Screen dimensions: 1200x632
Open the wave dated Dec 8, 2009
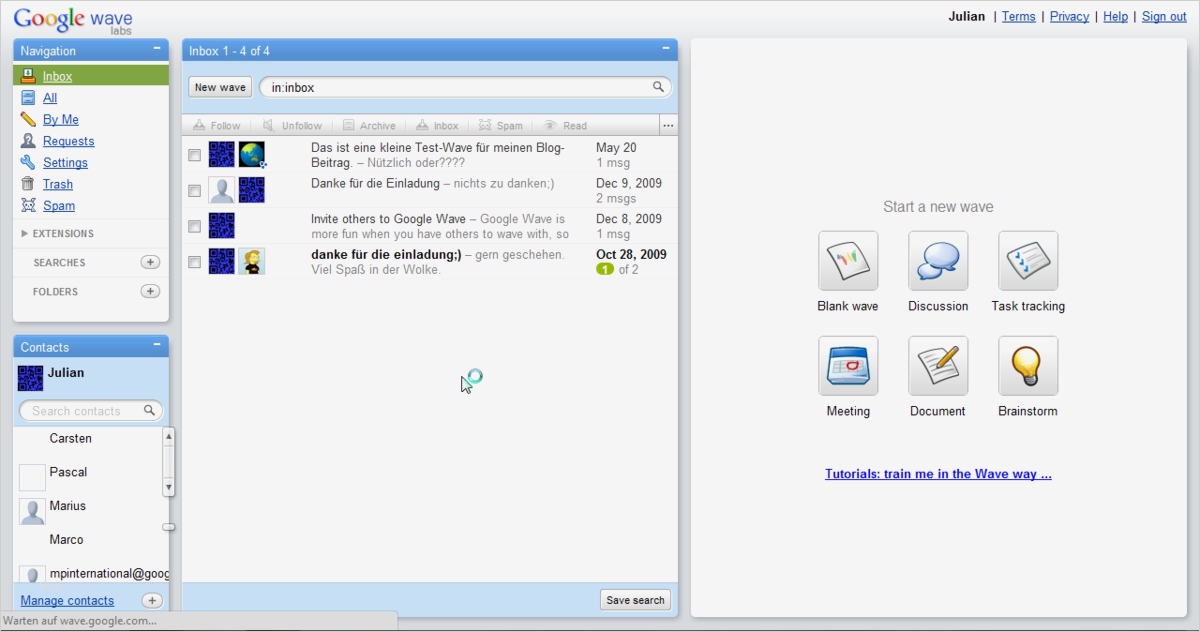click(430, 226)
